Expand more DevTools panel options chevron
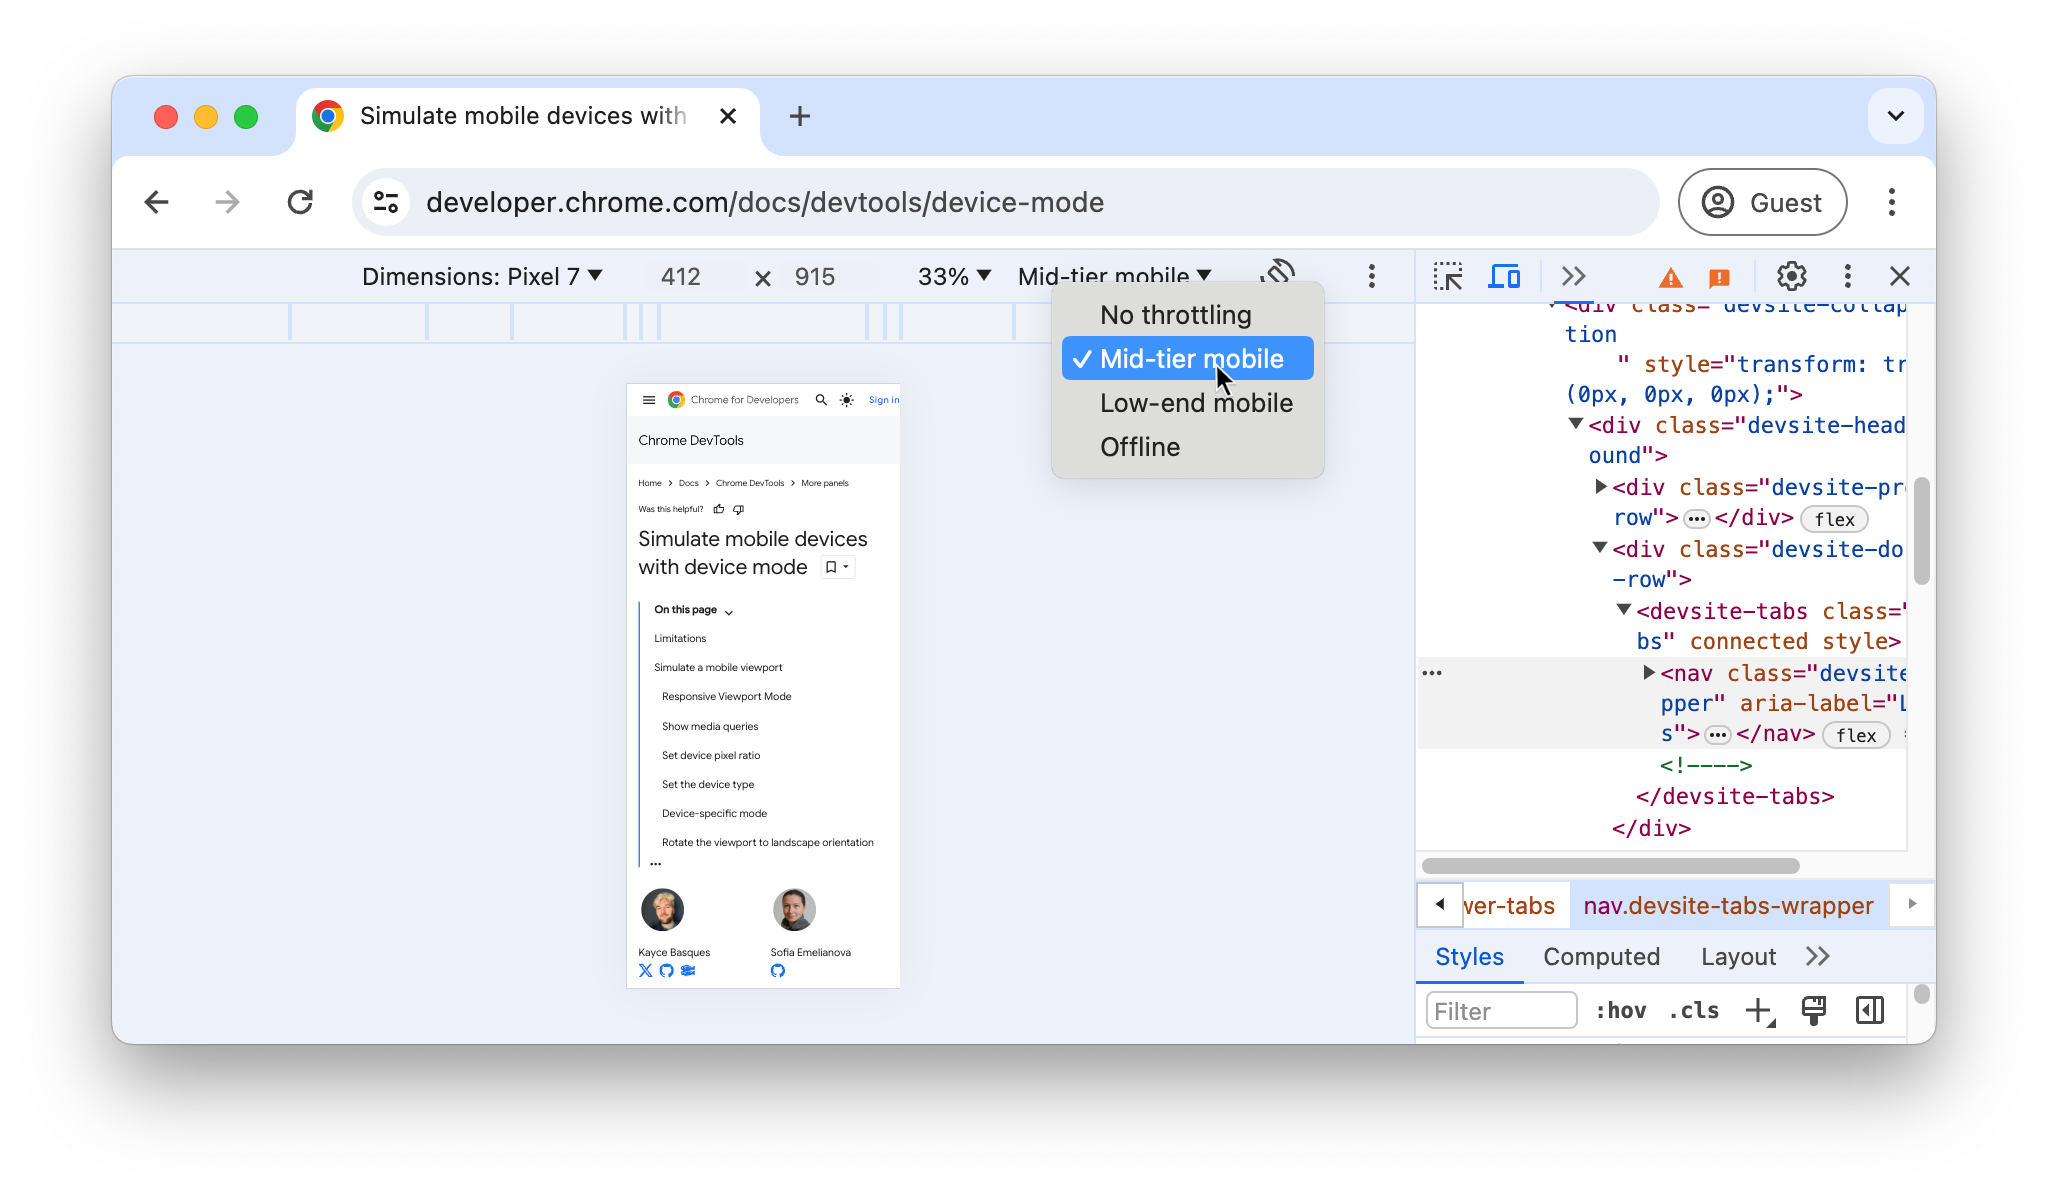This screenshot has height=1192, width=2048. 1571,277
